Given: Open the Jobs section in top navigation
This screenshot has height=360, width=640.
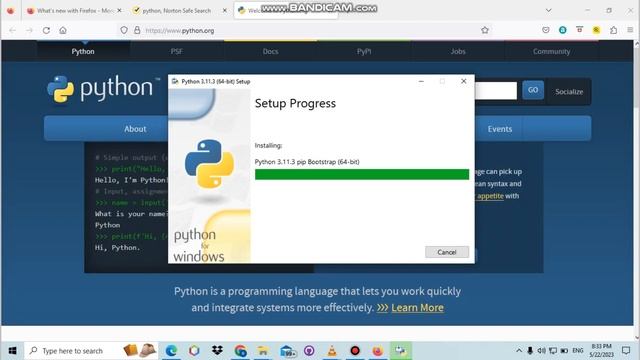Looking at the screenshot, I should pyautogui.click(x=458, y=51).
